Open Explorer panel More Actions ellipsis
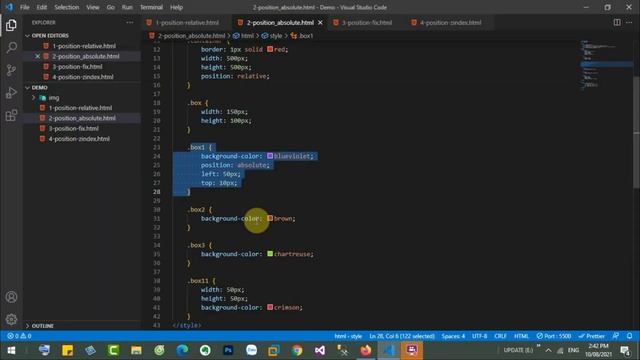This screenshot has height=360, width=640. coord(130,22)
